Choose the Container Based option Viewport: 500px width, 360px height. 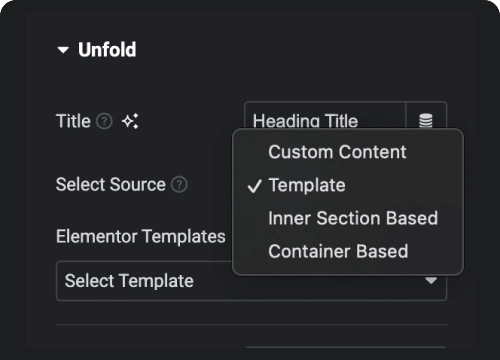coord(338,251)
